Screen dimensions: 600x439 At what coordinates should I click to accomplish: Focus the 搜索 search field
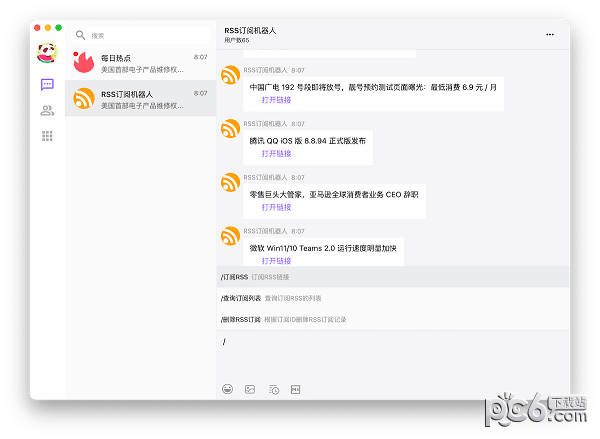(x=140, y=36)
